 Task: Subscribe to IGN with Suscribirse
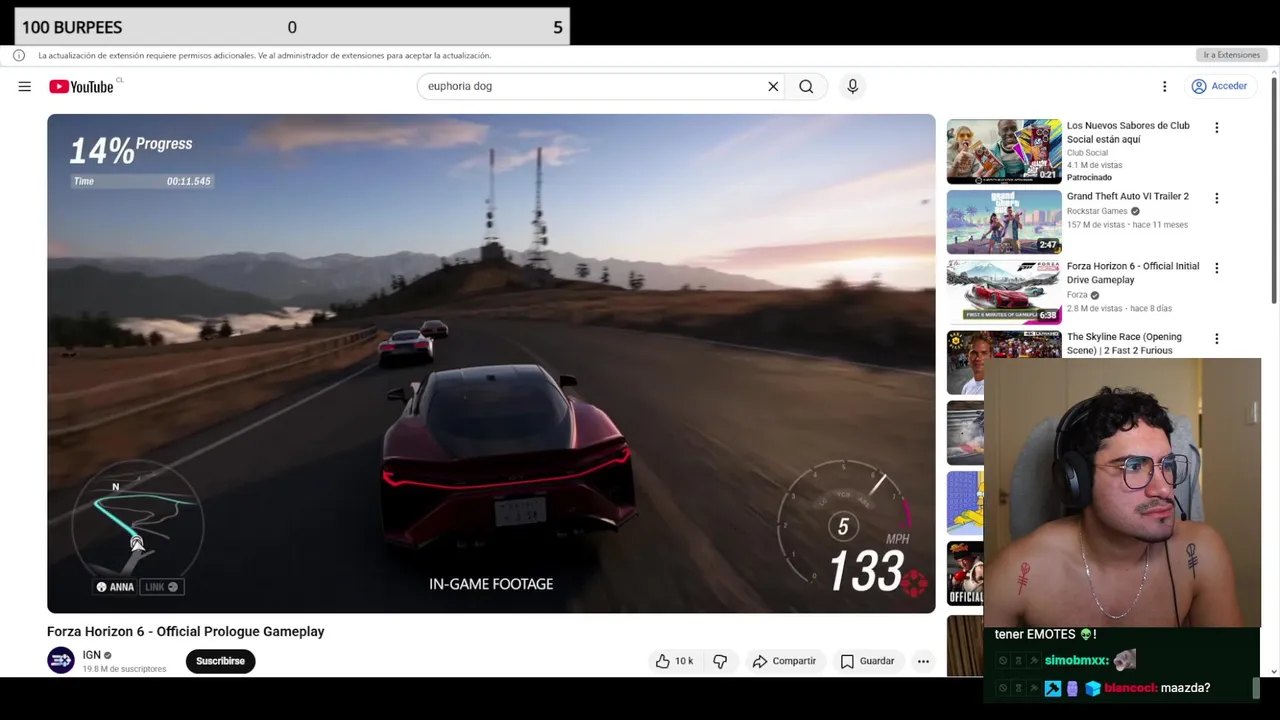point(220,661)
